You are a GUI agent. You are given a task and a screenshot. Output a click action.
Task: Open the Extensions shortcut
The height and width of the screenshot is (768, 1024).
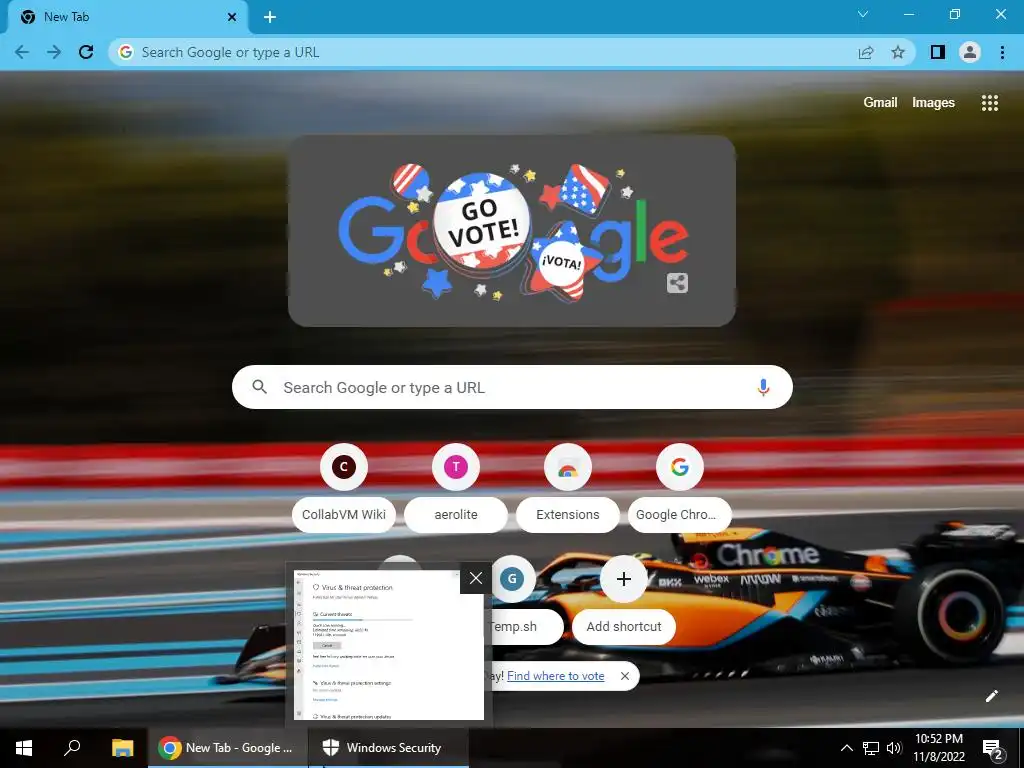[568, 488]
